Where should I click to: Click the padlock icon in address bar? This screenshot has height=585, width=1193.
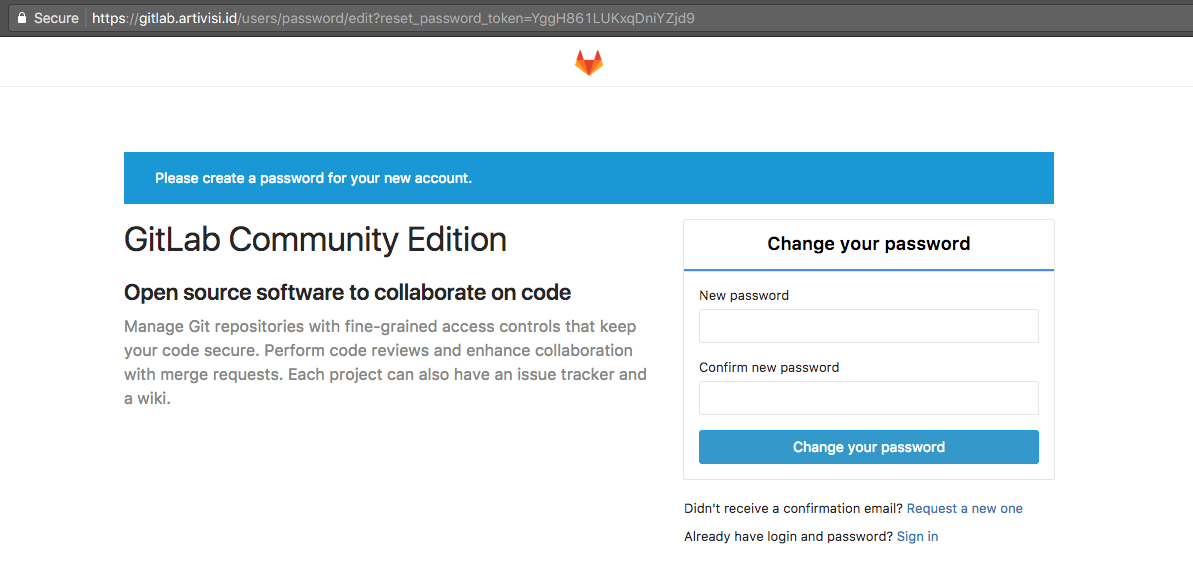(x=22, y=18)
